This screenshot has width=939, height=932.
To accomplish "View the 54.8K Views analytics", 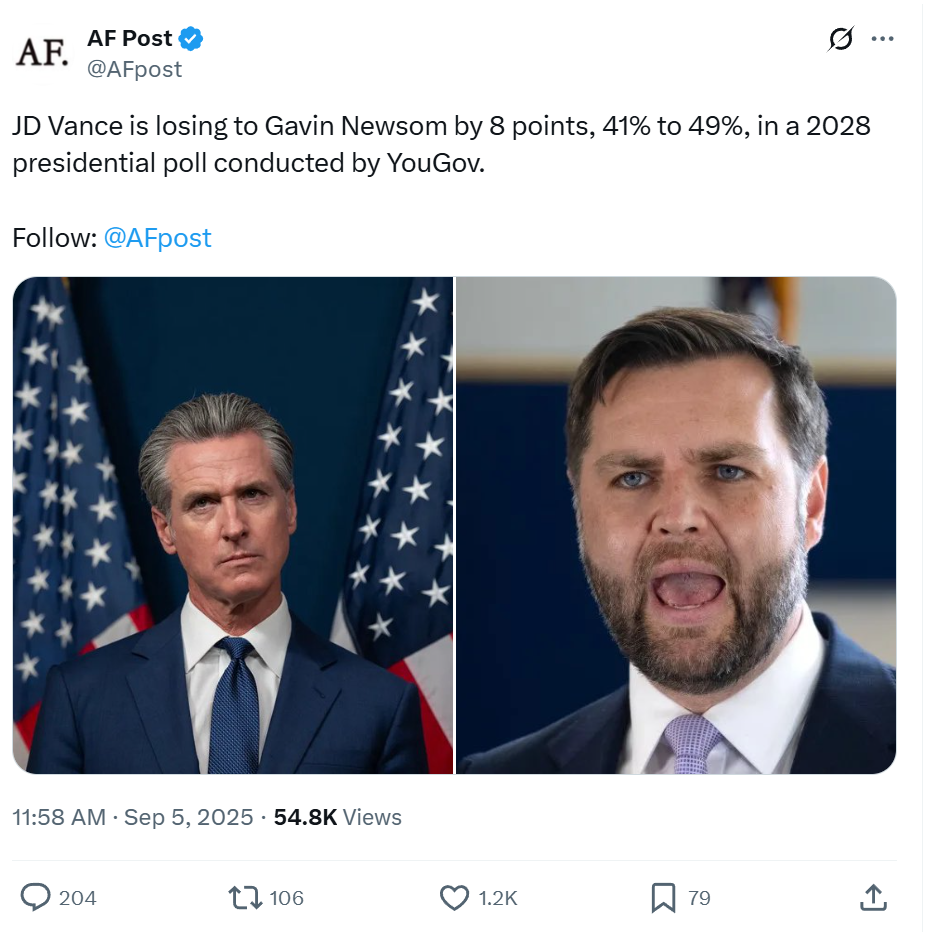I will pos(337,817).
